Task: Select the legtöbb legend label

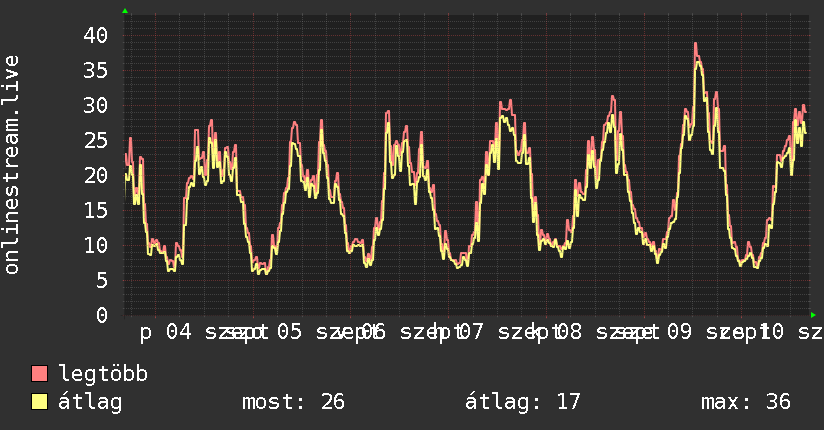Action: click(x=103, y=373)
